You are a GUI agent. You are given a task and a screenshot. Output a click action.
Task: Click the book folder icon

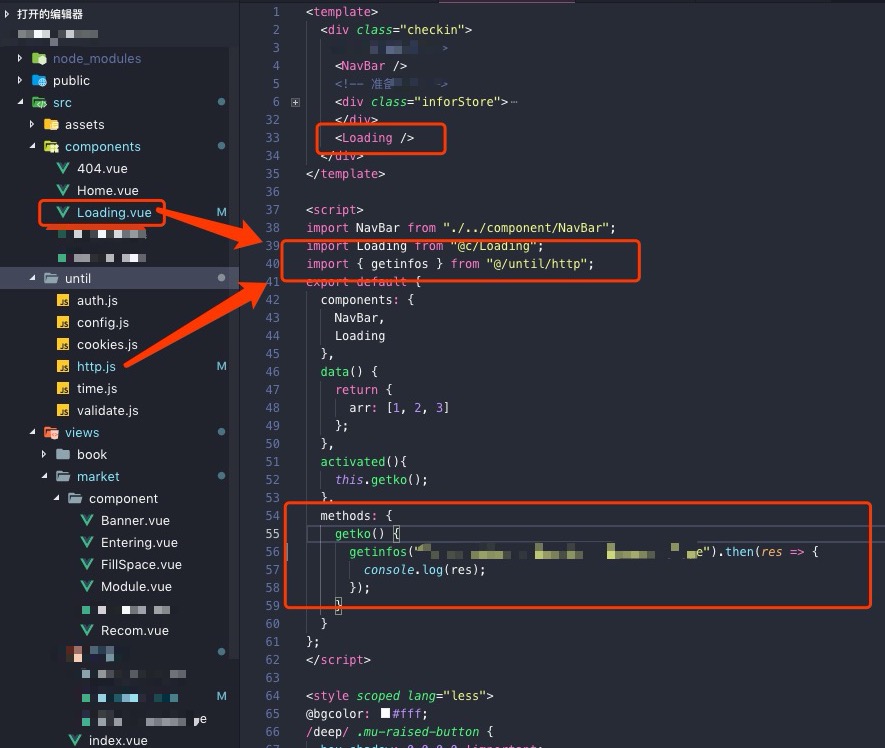tap(63, 454)
